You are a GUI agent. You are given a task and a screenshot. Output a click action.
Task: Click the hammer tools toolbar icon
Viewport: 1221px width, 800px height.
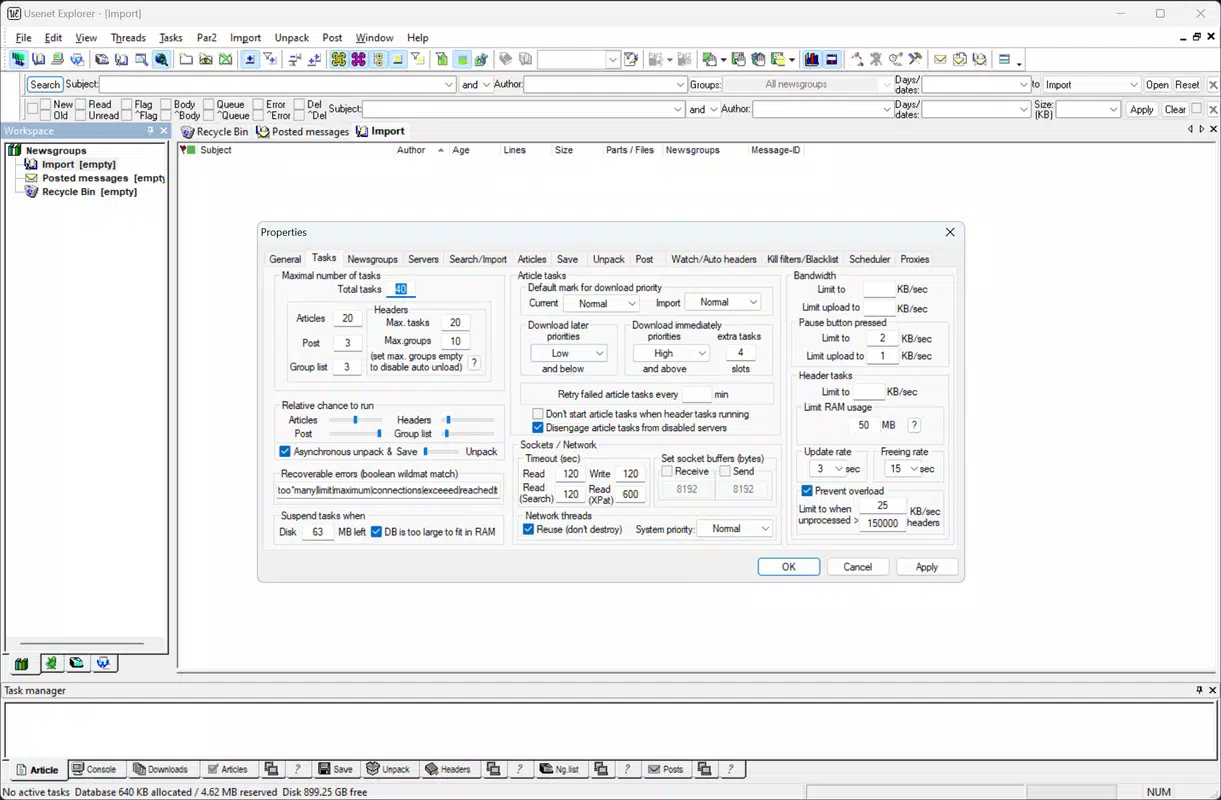coord(915,60)
